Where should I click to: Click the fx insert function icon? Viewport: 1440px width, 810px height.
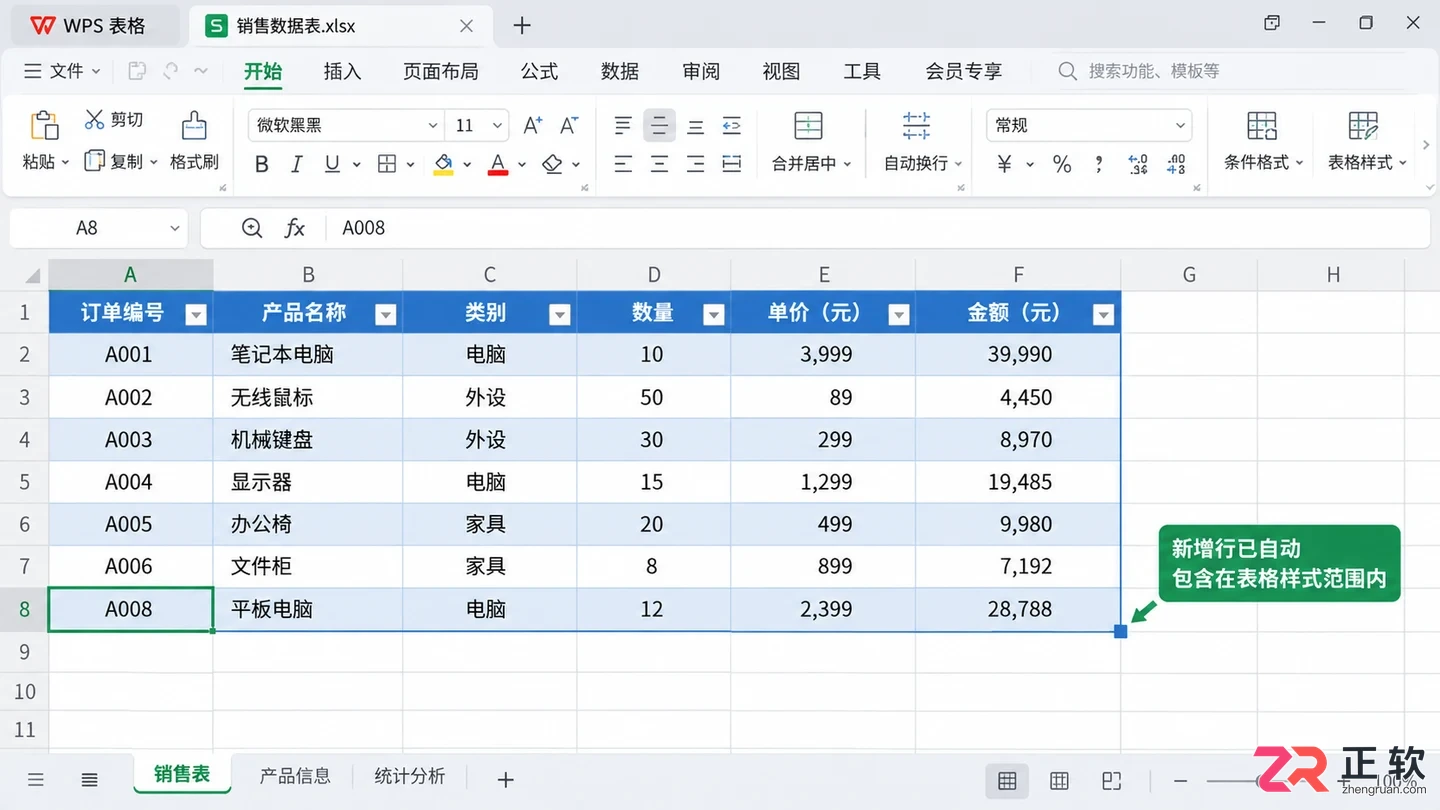pos(295,228)
